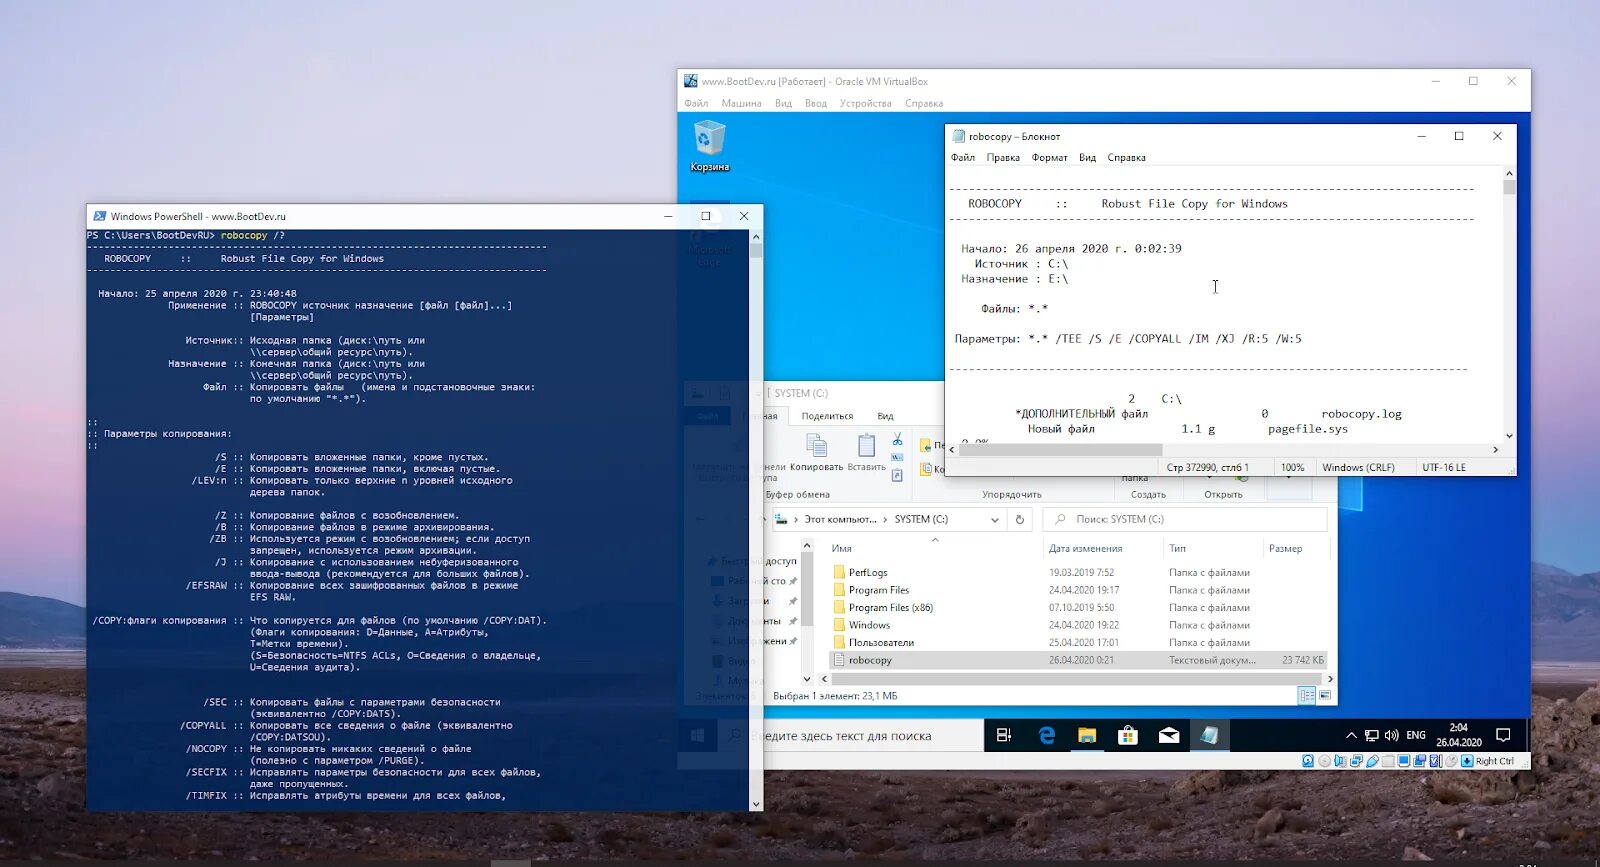Click Notepad horizontal scrollbar right arrow

point(1495,450)
